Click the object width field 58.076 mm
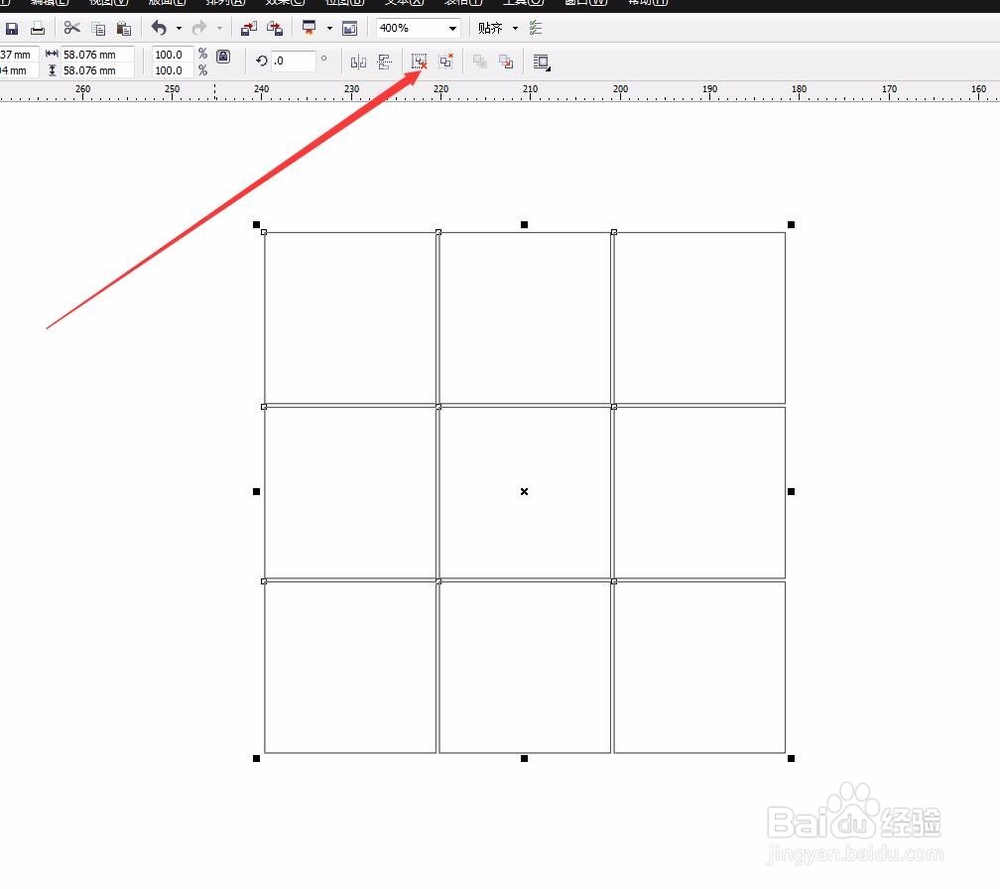 click(98, 55)
